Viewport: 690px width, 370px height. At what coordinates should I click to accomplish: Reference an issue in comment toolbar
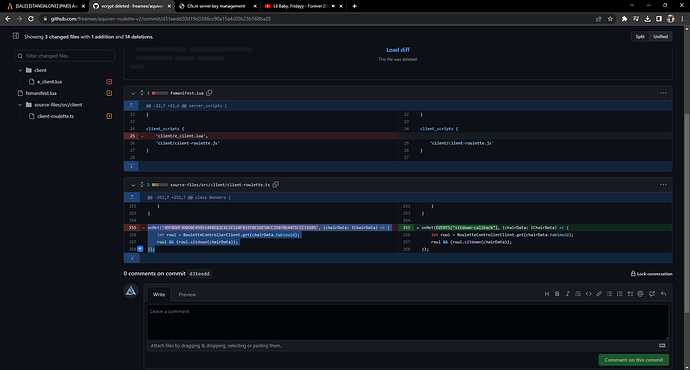(652, 294)
